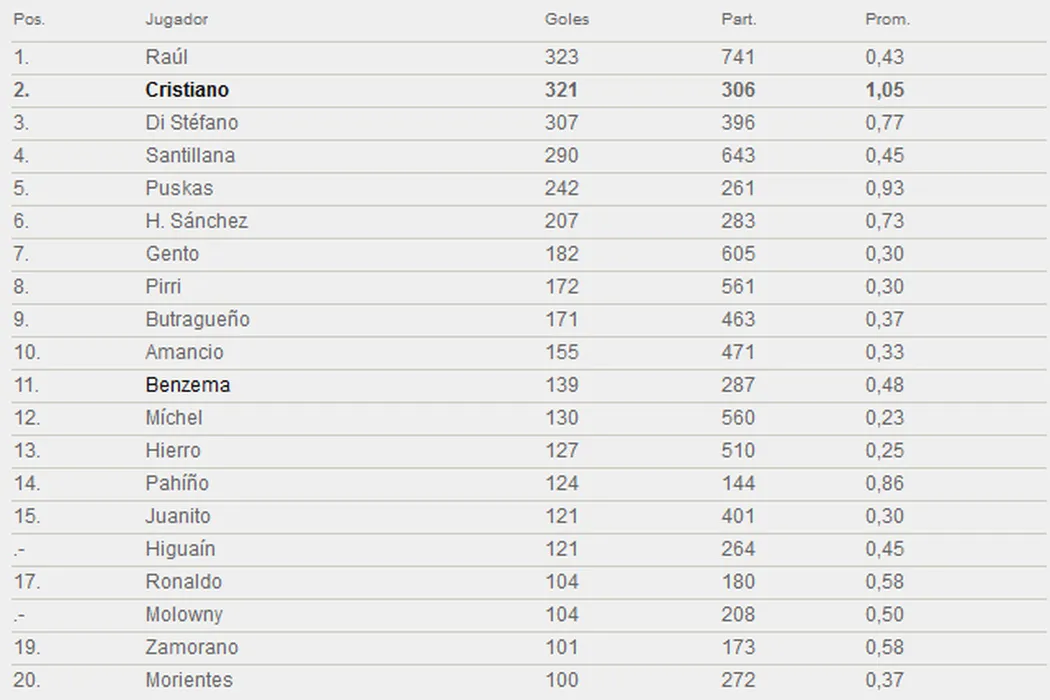Select player Di Stéfano
The width and height of the screenshot is (1050, 700).
(x=191, y=123)
